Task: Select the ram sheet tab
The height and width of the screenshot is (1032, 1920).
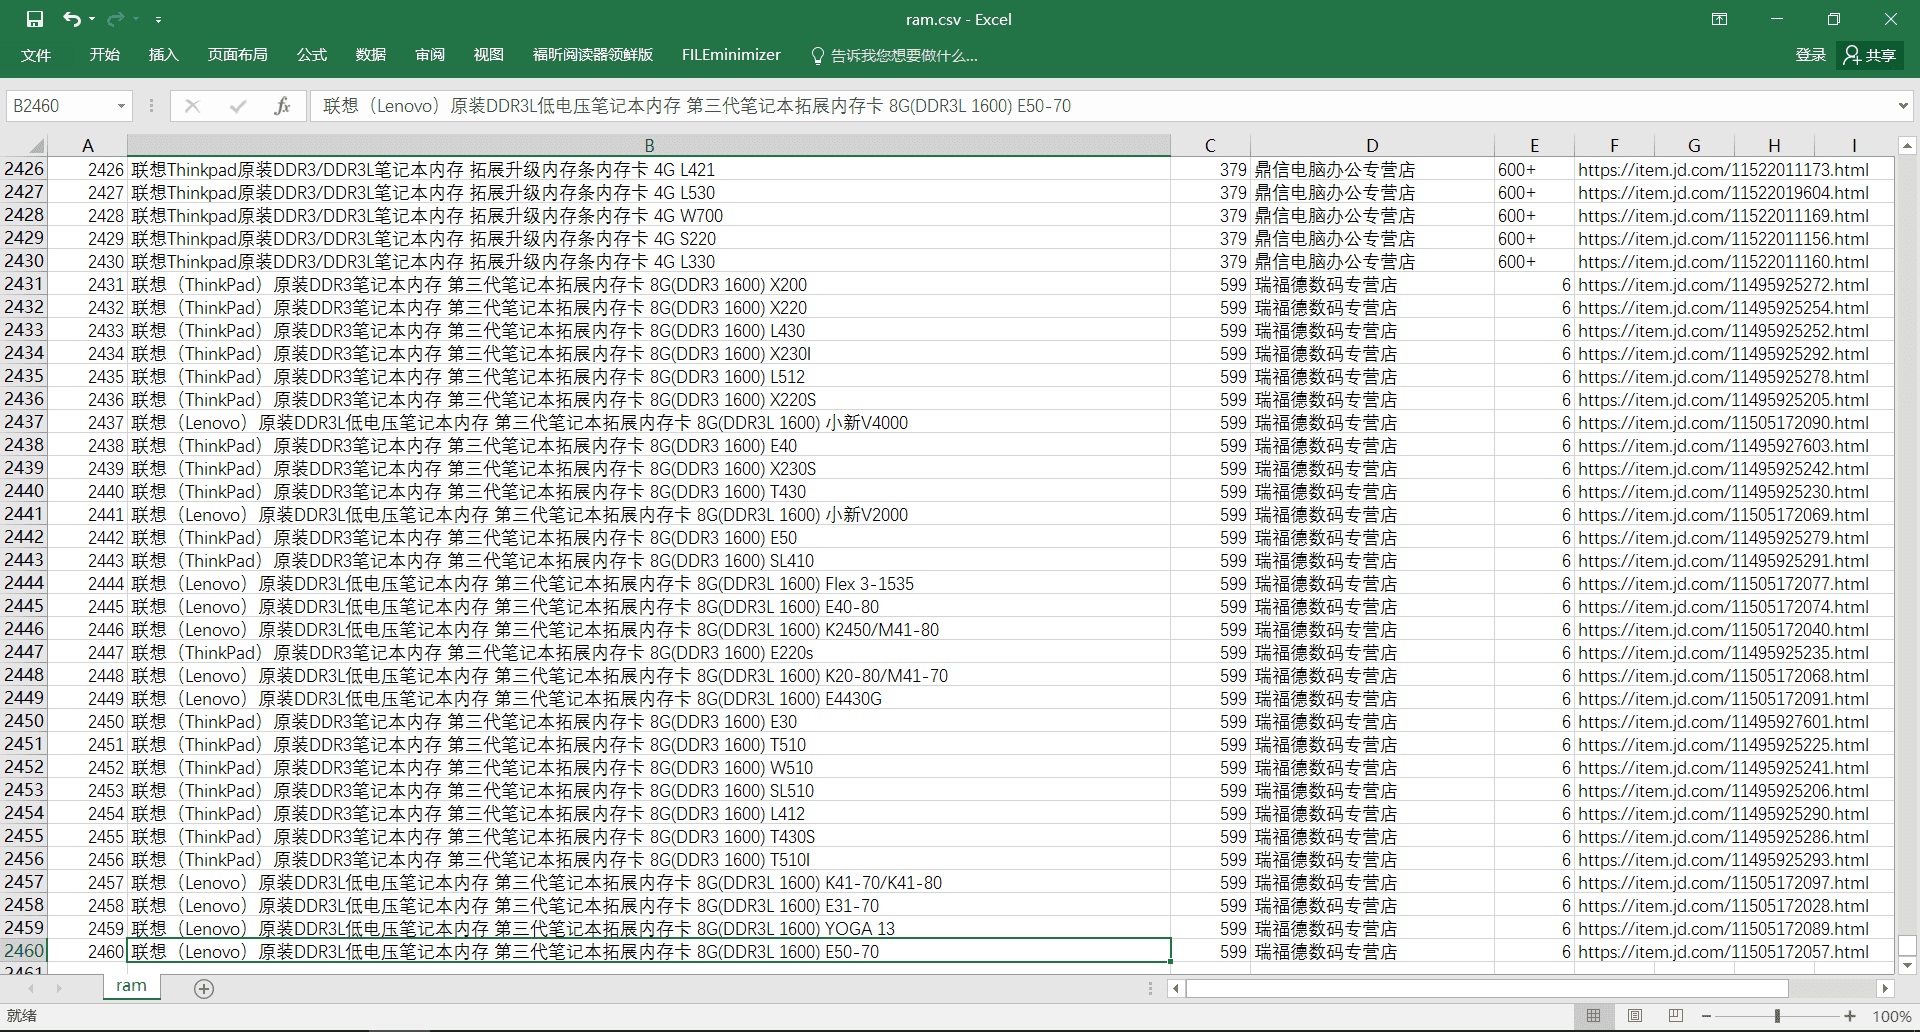Action: pyautogui.click(x=131, y=986)
